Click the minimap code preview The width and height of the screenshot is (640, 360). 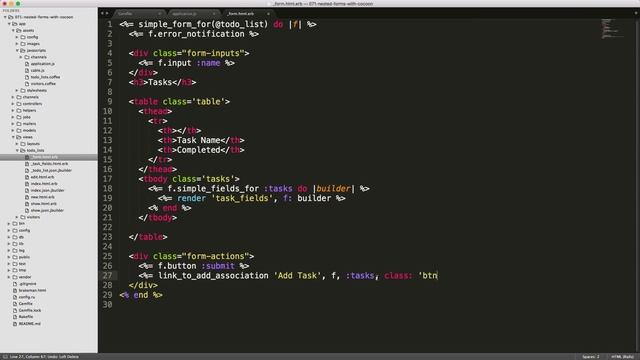[612, 29]
